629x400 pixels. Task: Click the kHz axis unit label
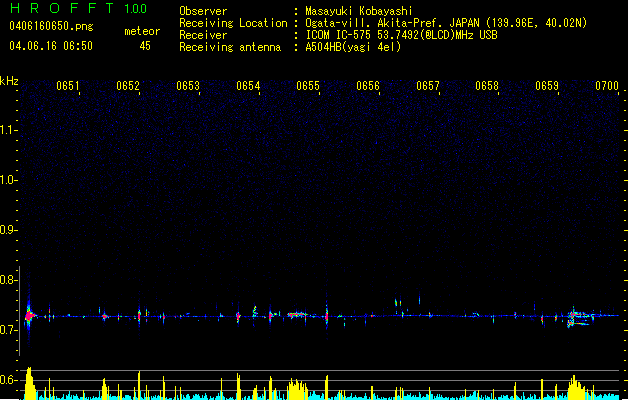pos(9,81)
